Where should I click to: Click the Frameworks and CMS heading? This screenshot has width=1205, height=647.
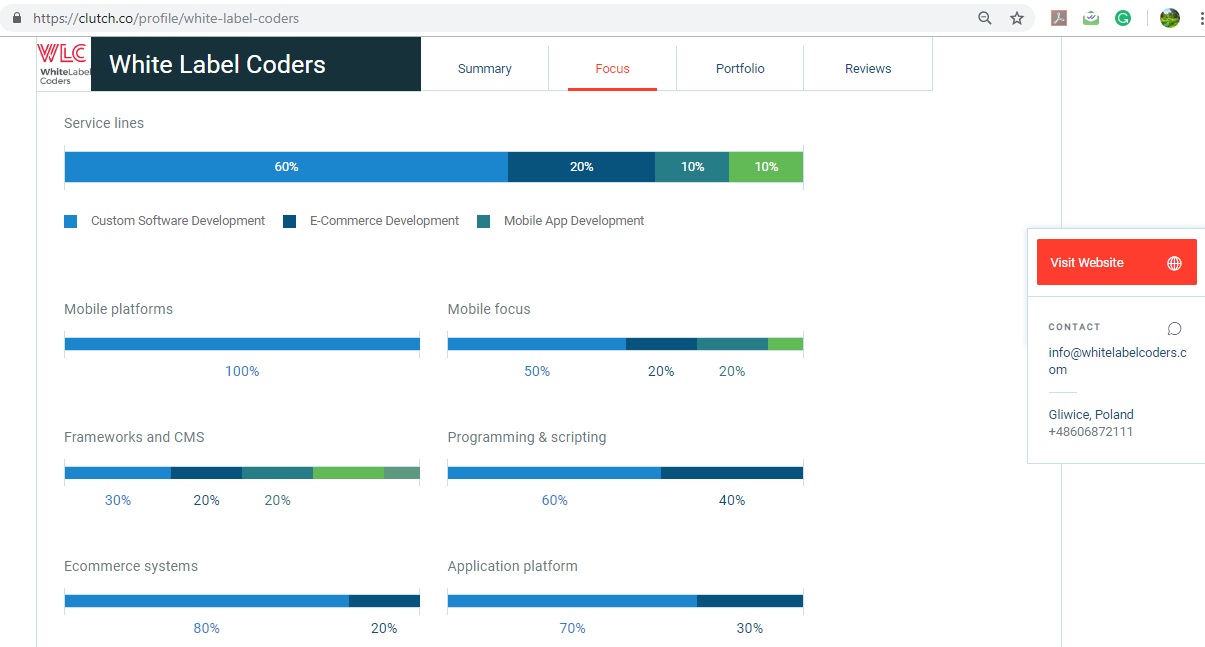(134, 437)
